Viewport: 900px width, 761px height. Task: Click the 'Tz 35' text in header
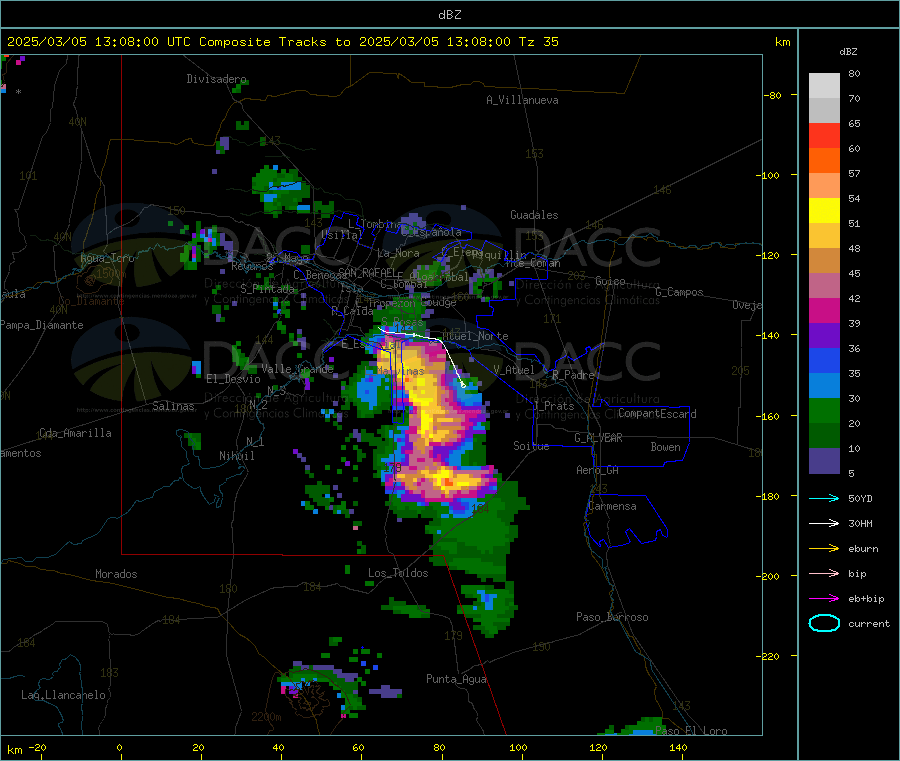(x=538, y=42)
